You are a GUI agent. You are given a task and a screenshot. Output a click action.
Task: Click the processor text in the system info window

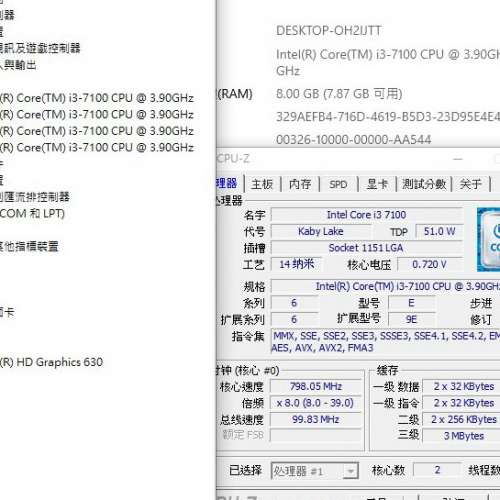tap(388, 62)
